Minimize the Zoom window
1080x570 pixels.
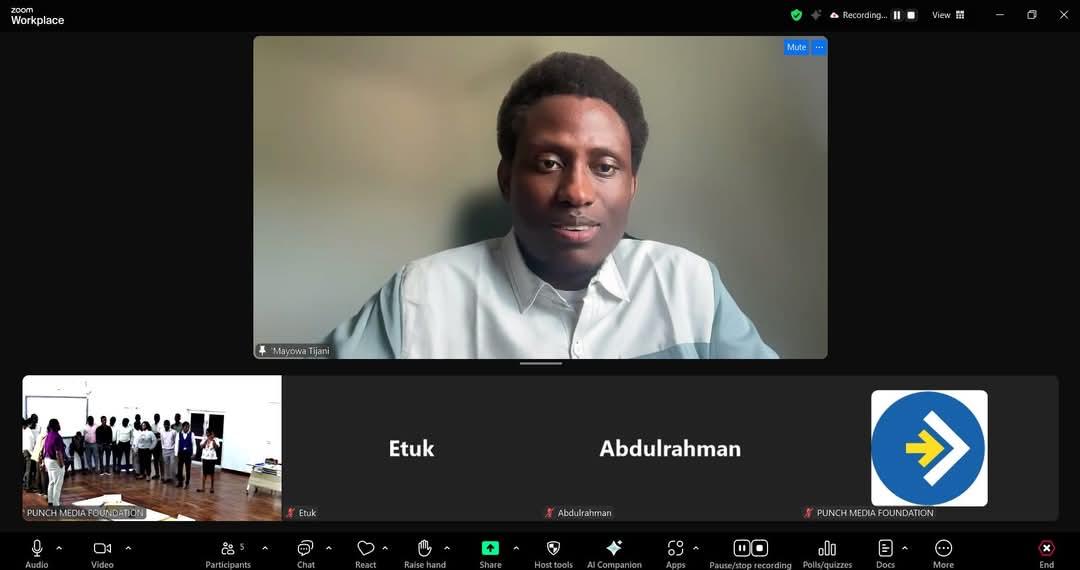(x=1000, y=14)
